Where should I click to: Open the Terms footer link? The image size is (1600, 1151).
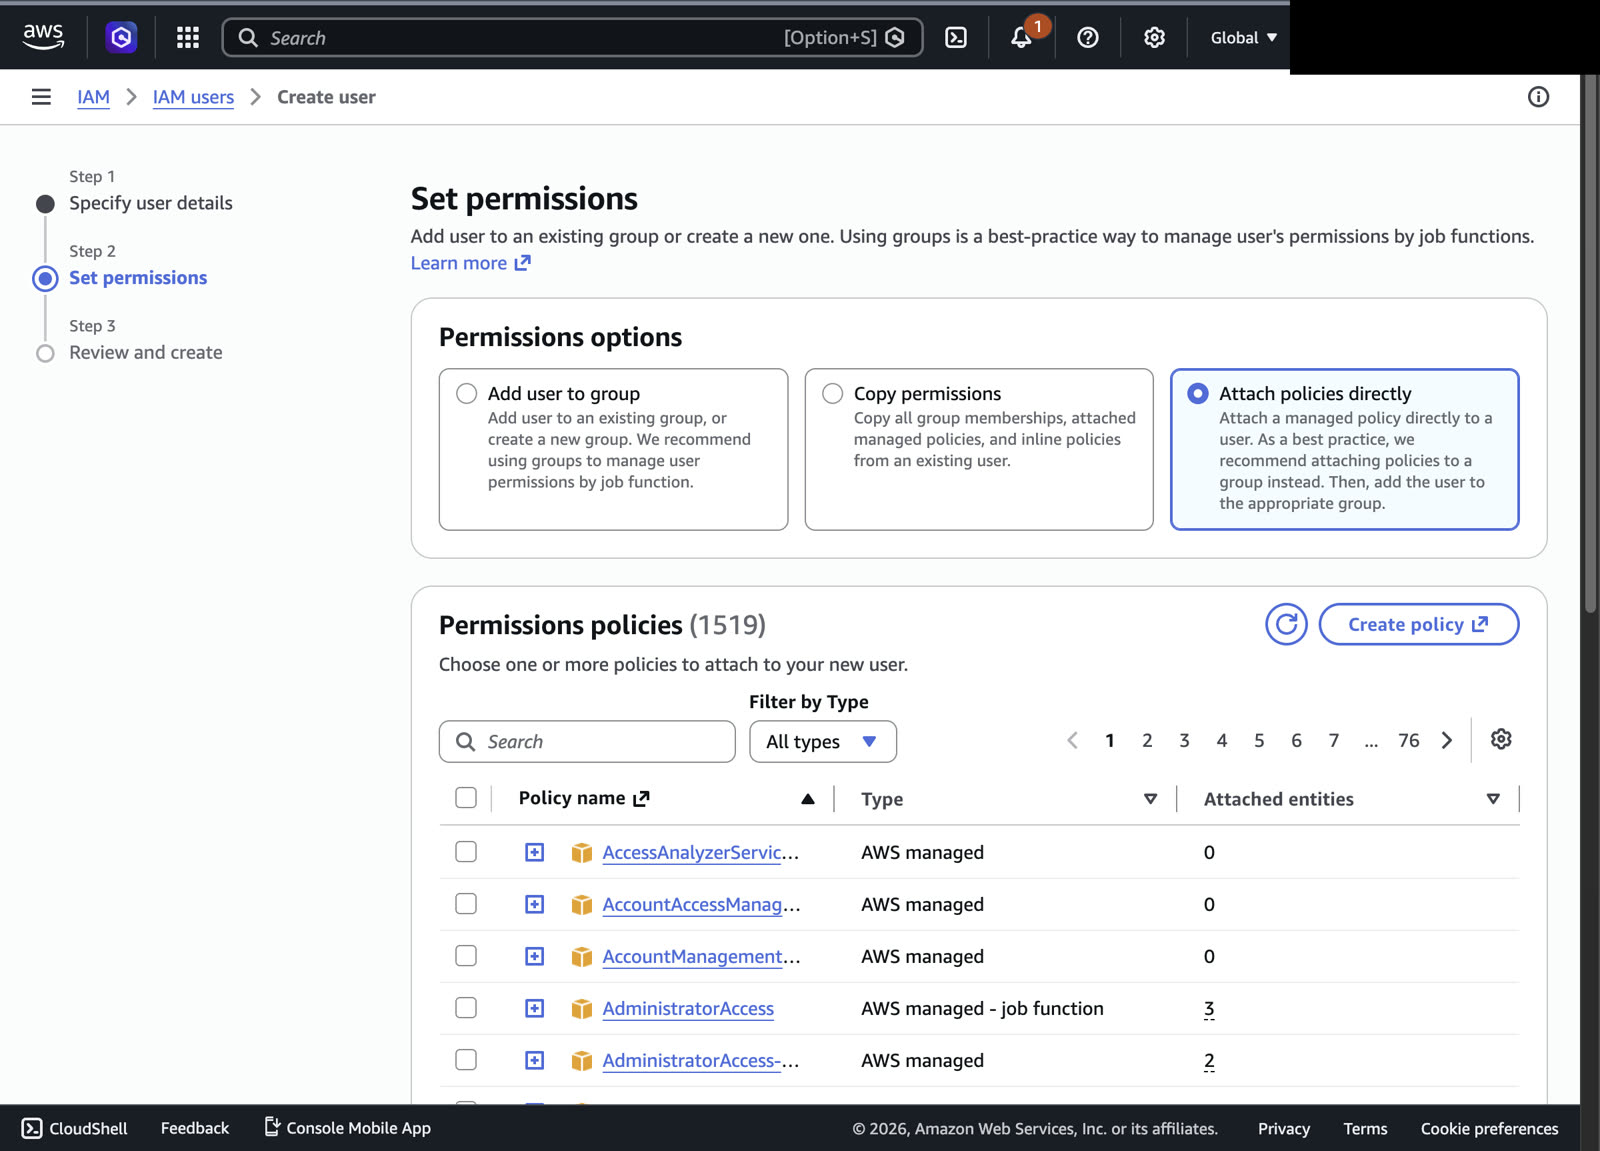(x=1365, y=1128)
